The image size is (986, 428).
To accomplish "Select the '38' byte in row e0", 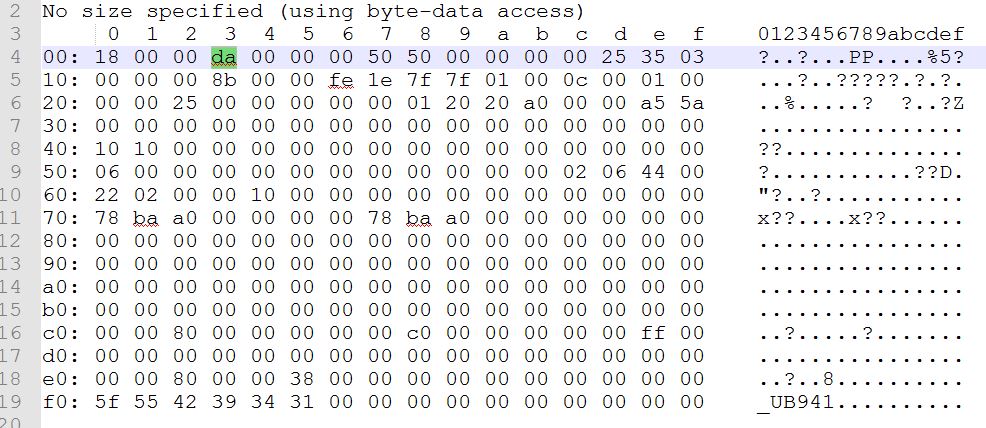I will pyautogui.click(x=302, y=379).
